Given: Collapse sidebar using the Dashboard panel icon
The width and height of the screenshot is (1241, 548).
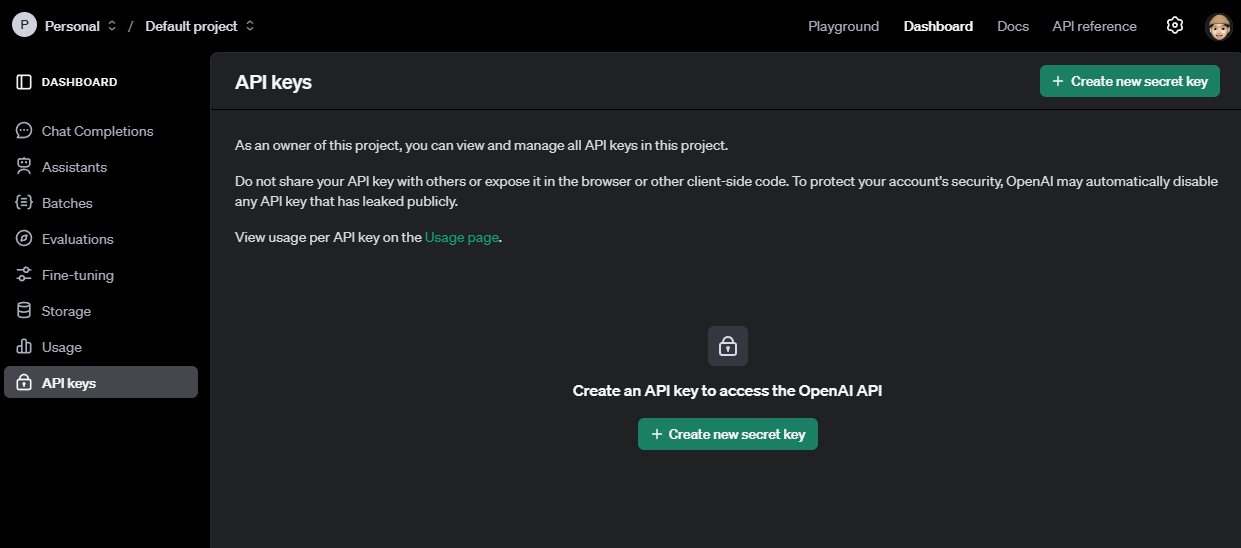Looking at the screenshot, I should point(24,82).
